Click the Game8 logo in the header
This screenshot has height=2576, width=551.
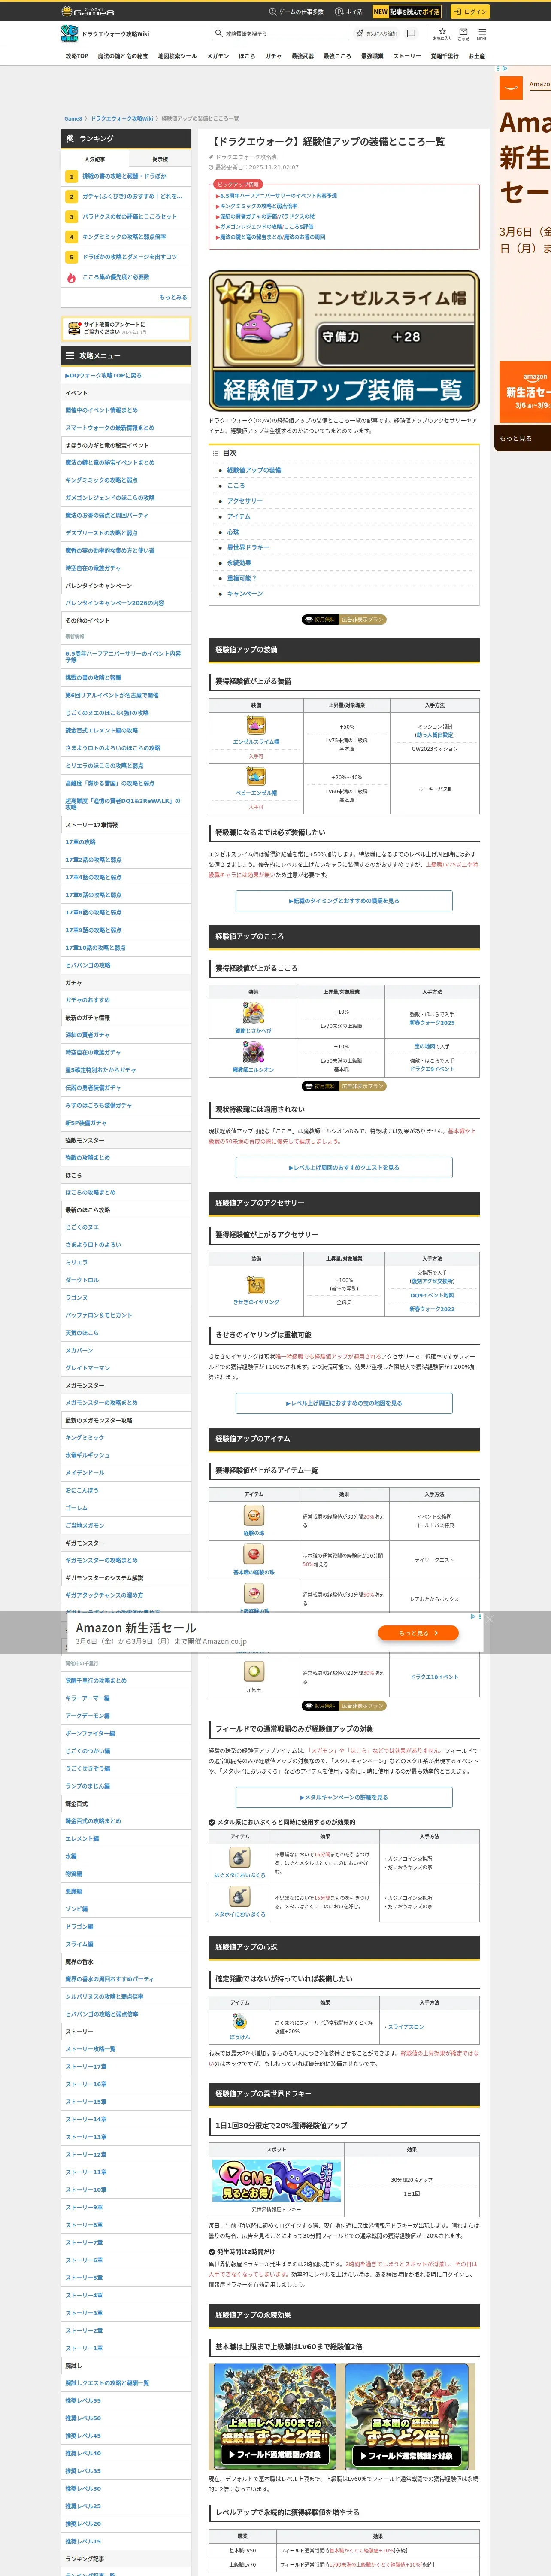tap(88, 11)
